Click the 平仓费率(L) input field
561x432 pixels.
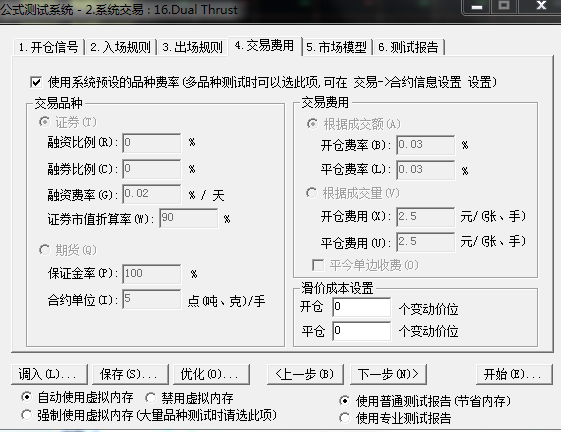[x=426, y=170]
